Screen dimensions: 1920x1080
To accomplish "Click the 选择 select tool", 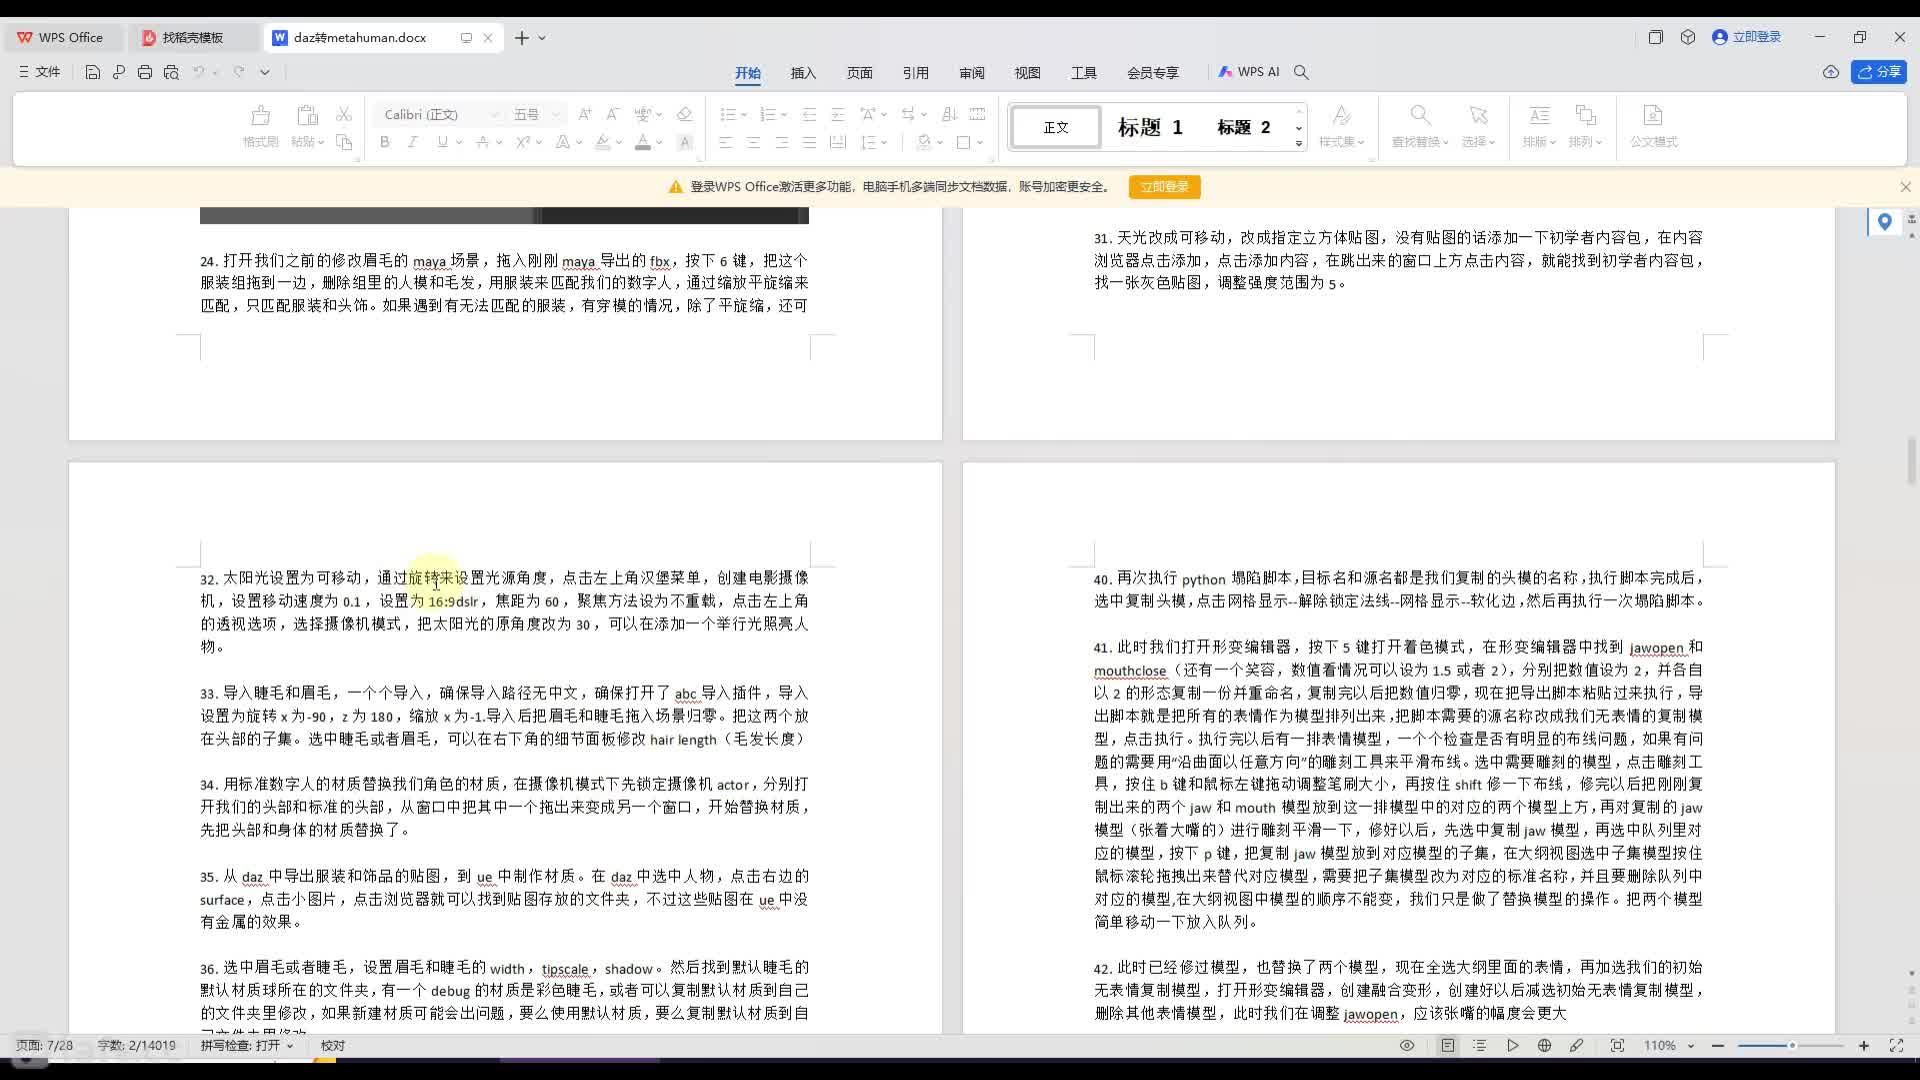I will click(x=1478, y=127).
